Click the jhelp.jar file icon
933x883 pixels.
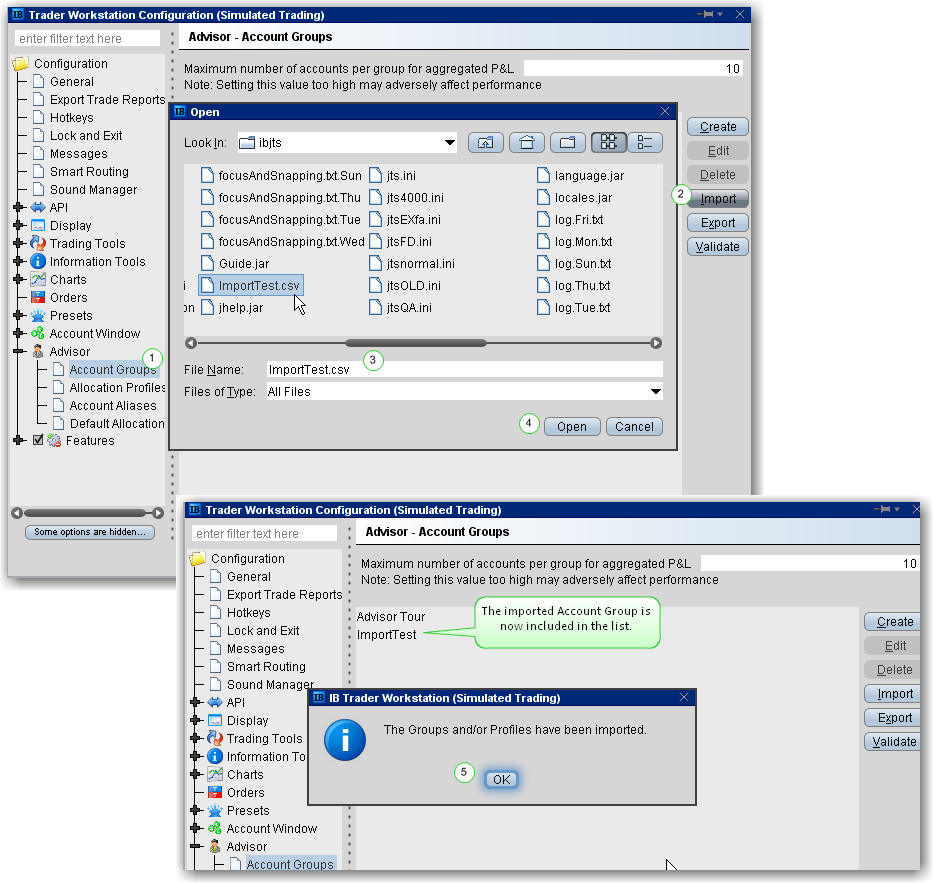coord(207,308)
